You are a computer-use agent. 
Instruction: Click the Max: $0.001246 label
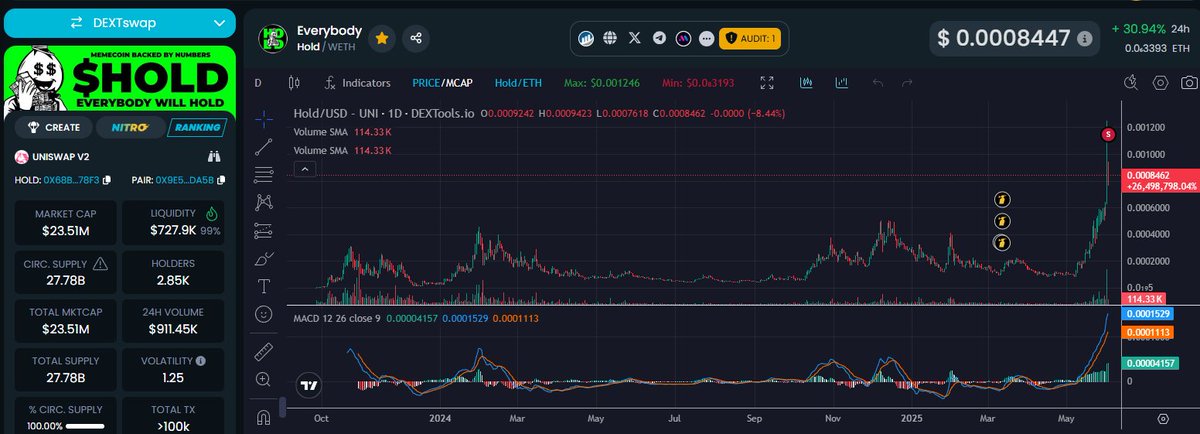click(603, 82)
